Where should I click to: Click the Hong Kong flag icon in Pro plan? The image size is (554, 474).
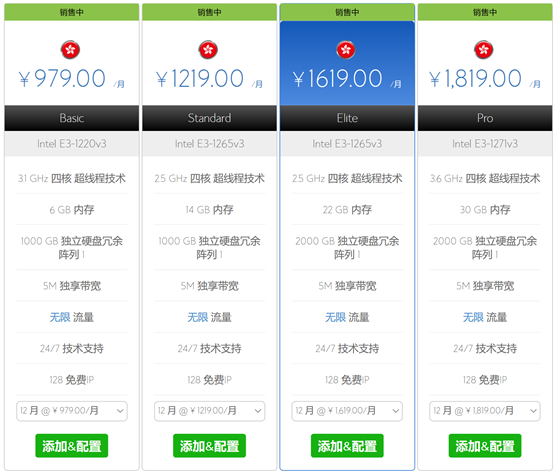point(484,50)
